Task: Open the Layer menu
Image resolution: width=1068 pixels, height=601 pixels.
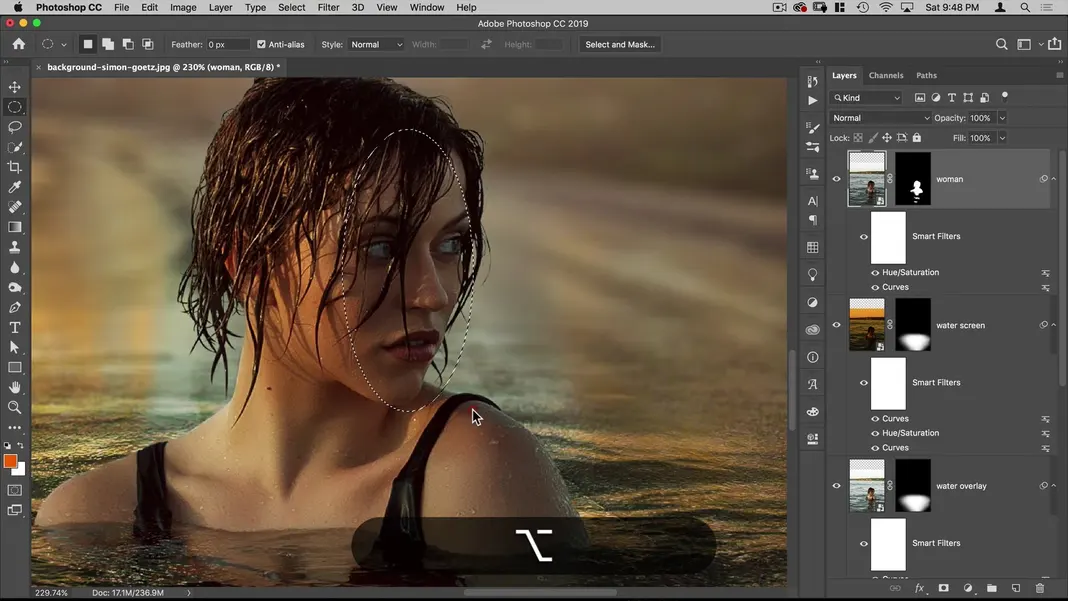Action: (x=221, y=7)
